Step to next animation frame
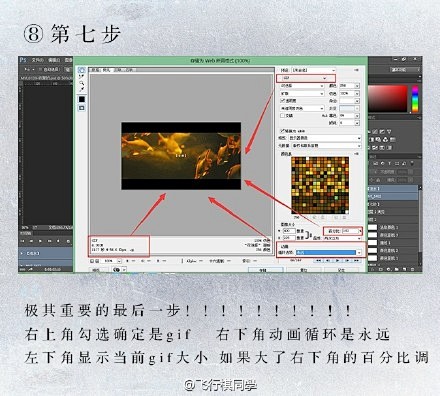The width and height of the screenshot is (440, 396). 347,261
